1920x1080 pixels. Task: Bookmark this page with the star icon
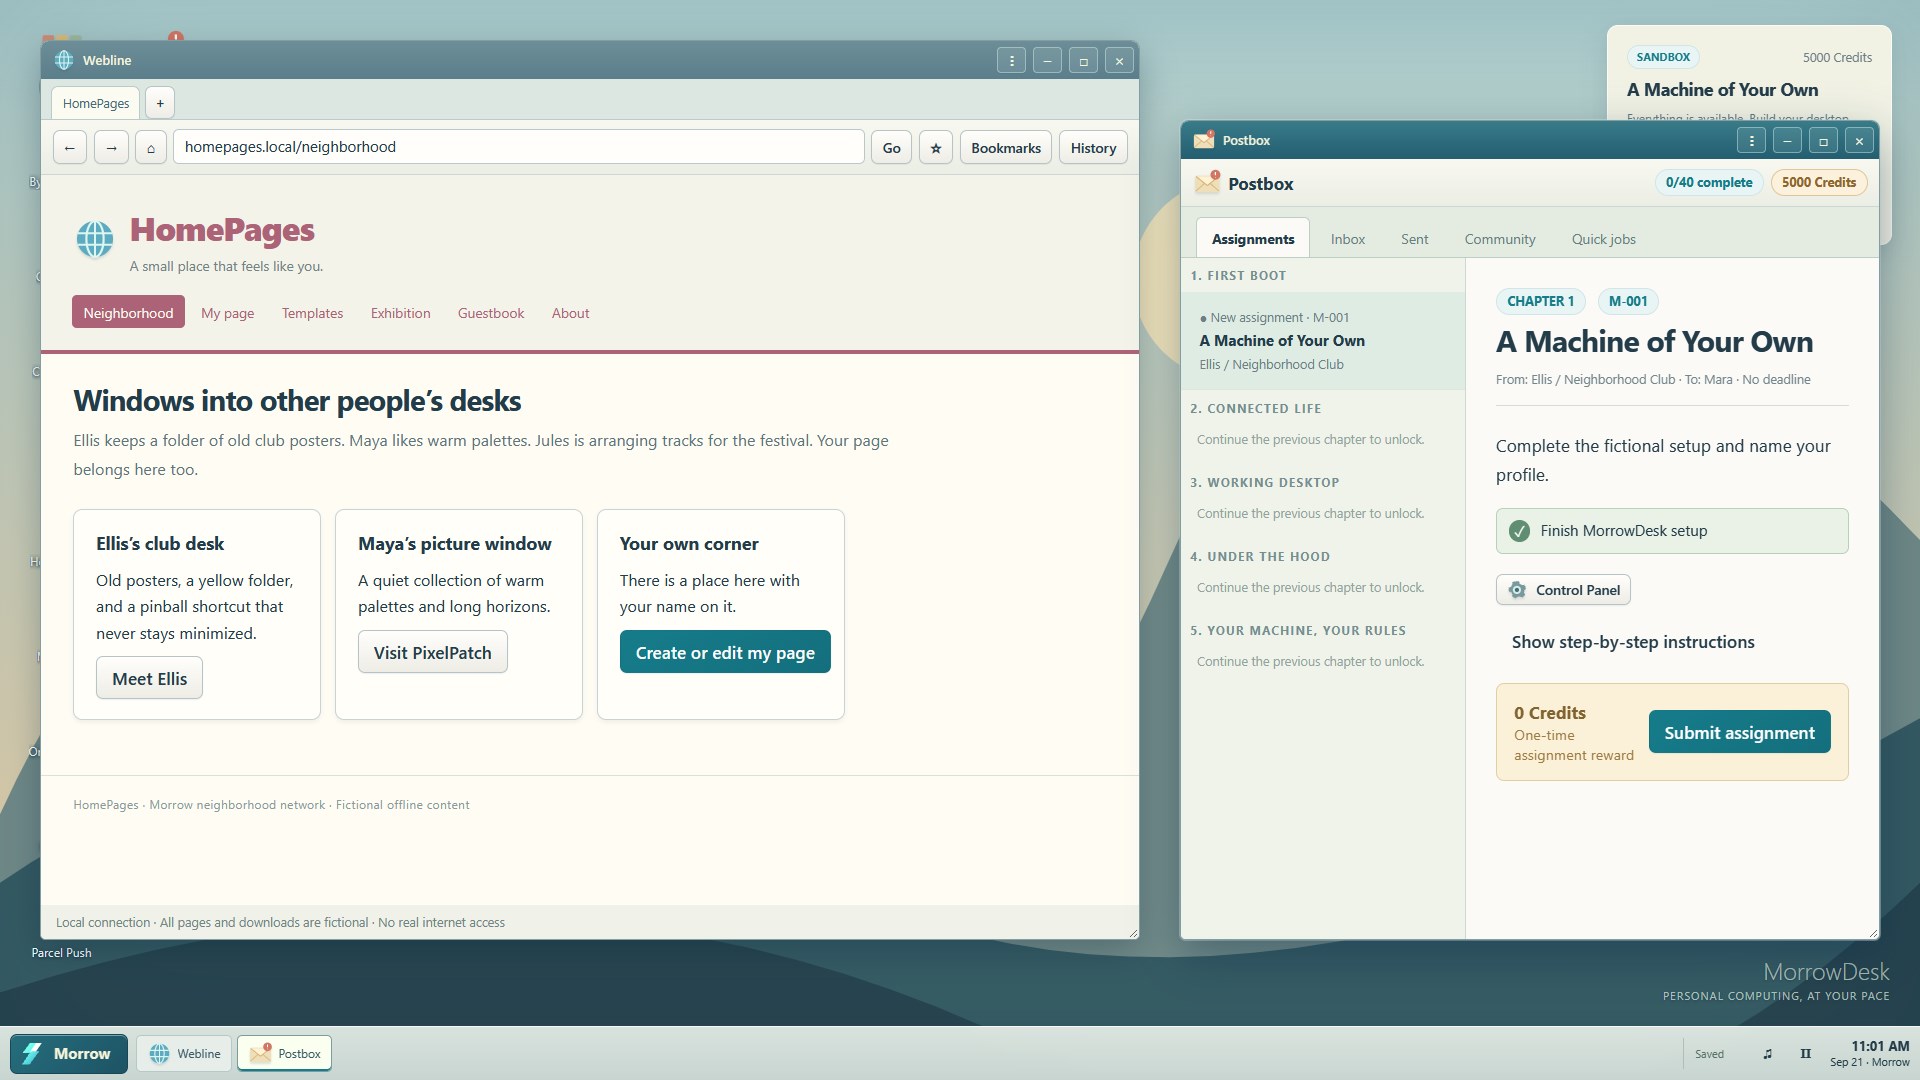936,148
